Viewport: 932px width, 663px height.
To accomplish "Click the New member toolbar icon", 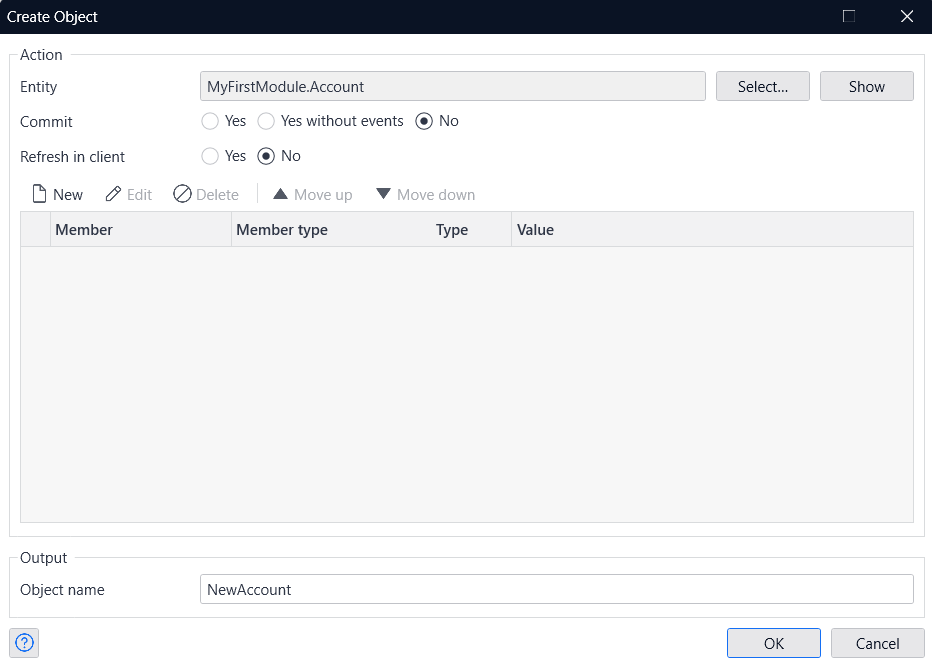I will tap(40, 194).
